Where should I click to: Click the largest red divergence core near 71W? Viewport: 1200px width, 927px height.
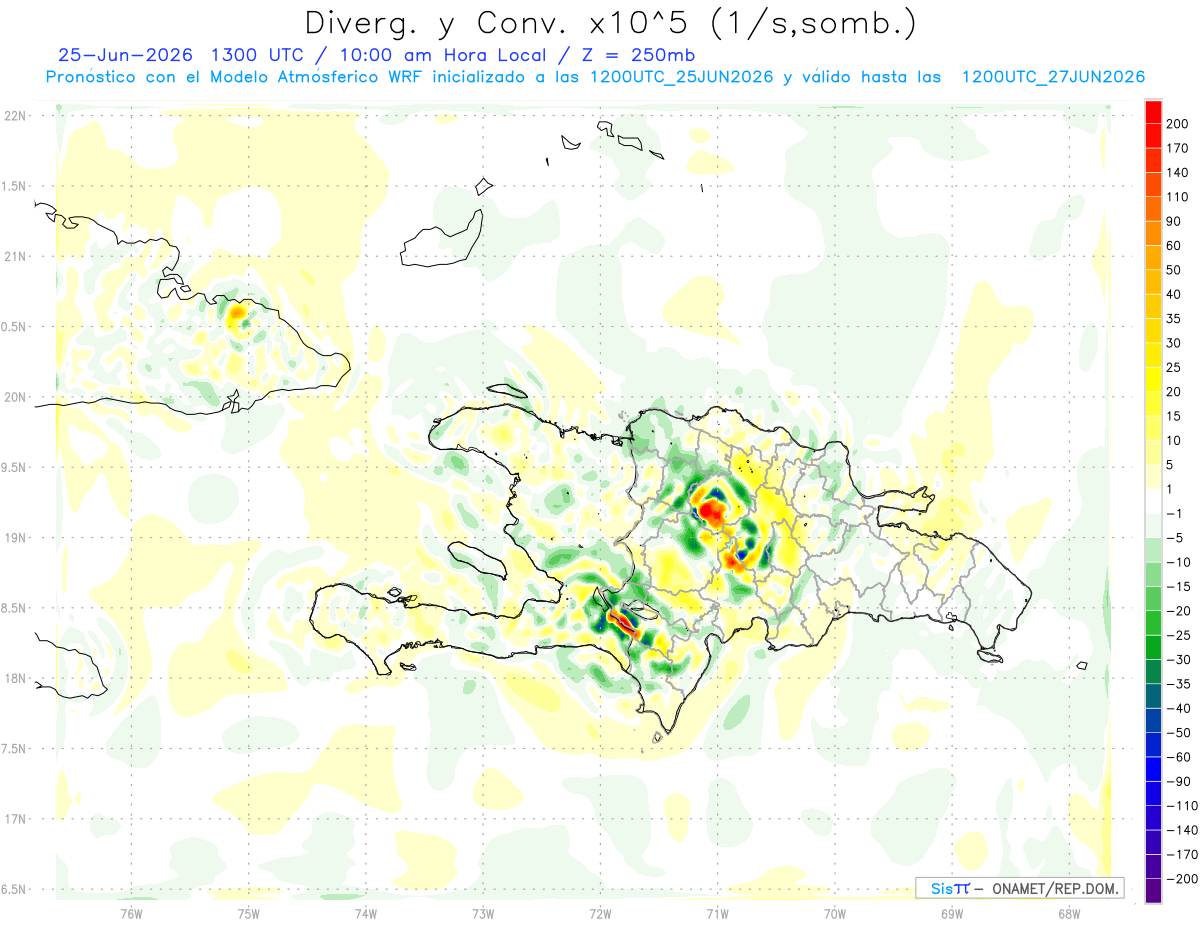713,512
